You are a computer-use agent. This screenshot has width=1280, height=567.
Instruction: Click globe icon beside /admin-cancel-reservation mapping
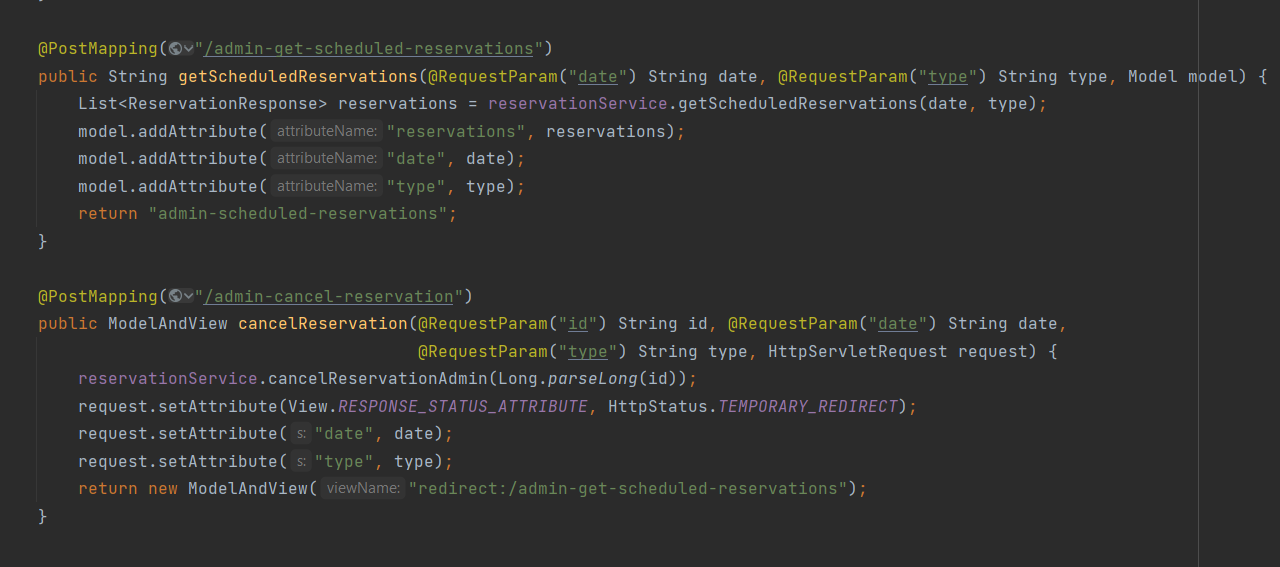click(x=175, y=296)
